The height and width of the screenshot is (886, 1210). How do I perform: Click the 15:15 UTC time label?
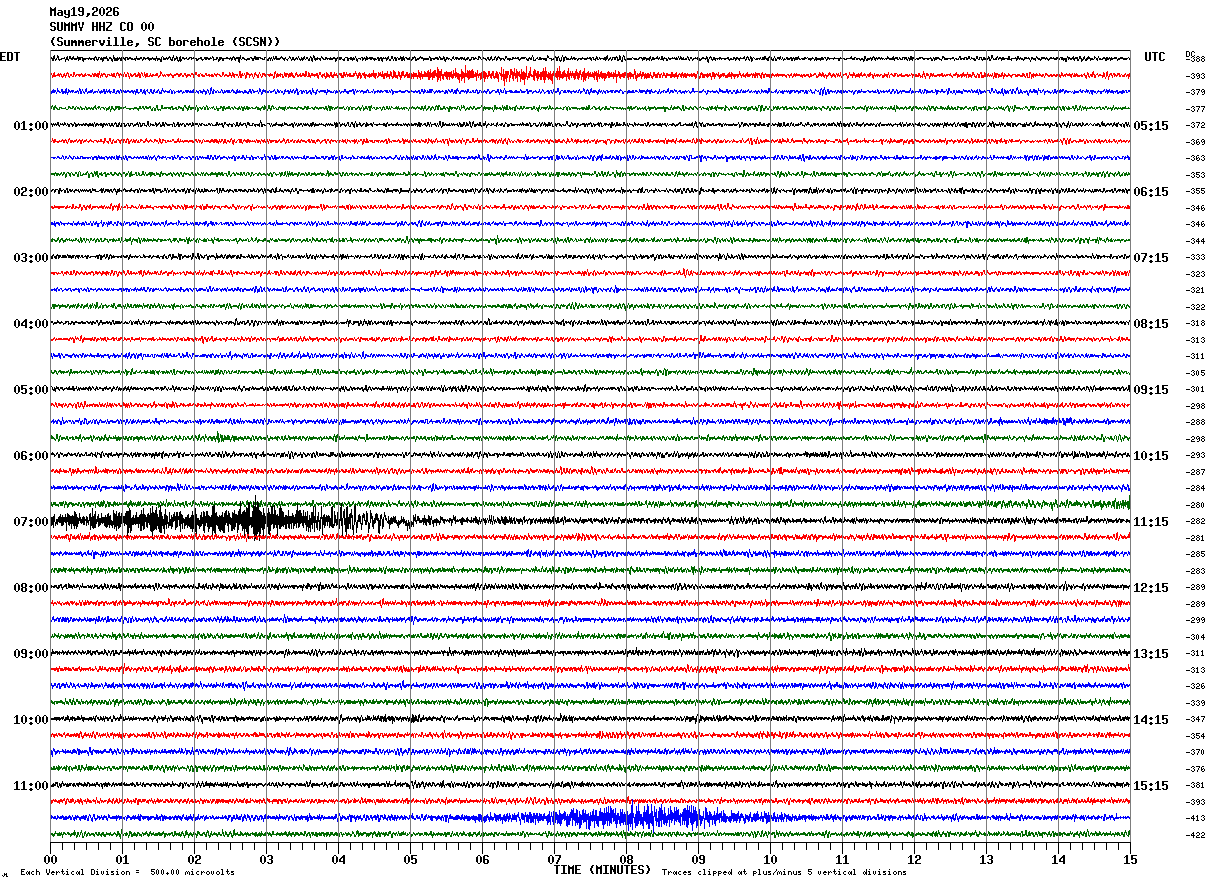tap(1151, 786)
